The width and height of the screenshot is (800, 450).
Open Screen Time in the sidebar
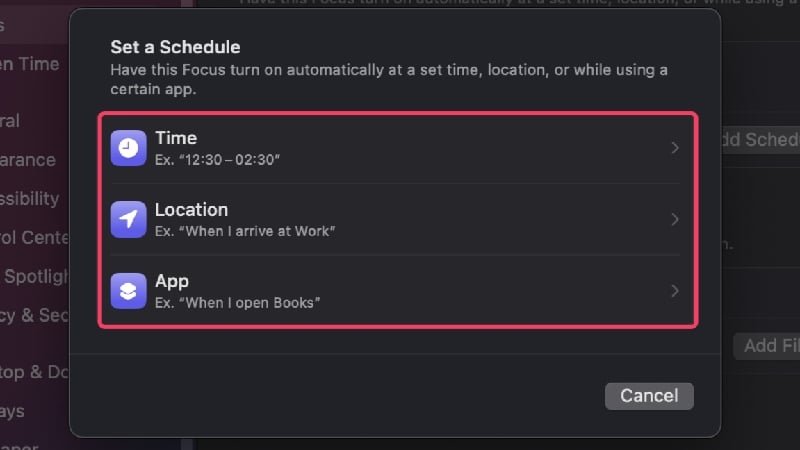(30, 64)
